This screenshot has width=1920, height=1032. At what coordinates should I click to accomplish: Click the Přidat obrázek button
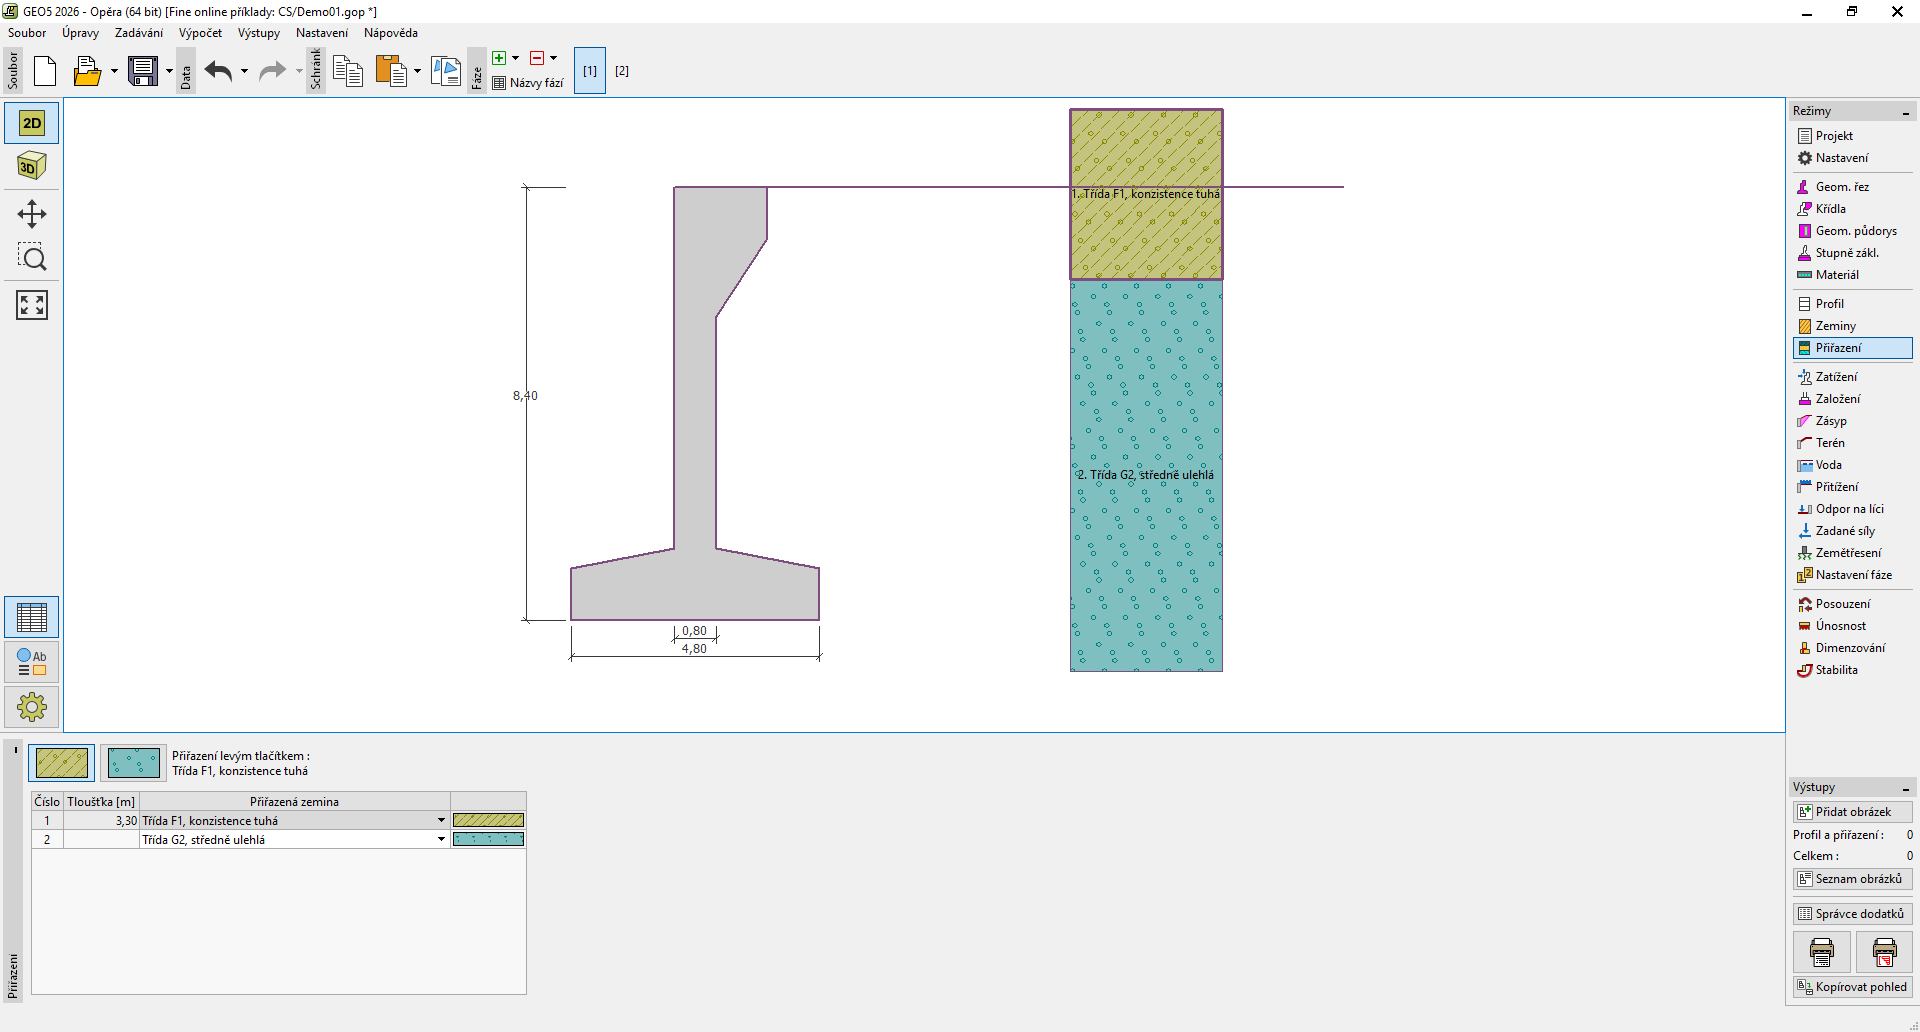(x=1852, y=812)
